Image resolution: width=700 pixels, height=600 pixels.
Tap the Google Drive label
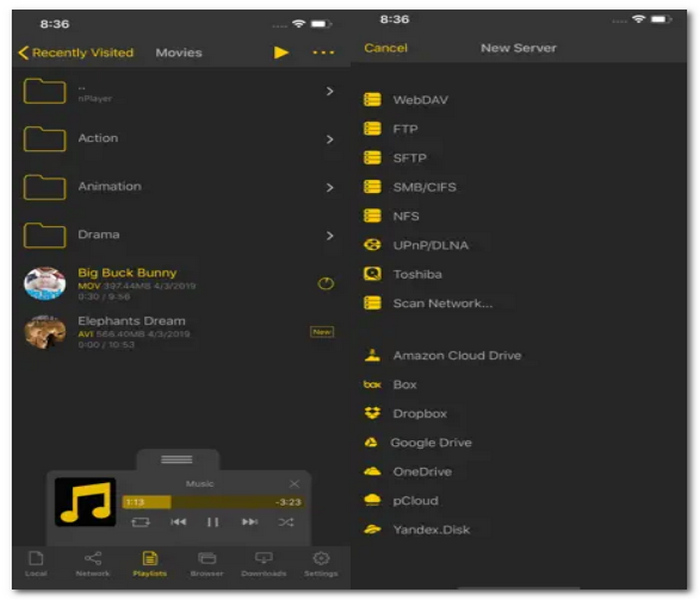(x=431, y=443)
